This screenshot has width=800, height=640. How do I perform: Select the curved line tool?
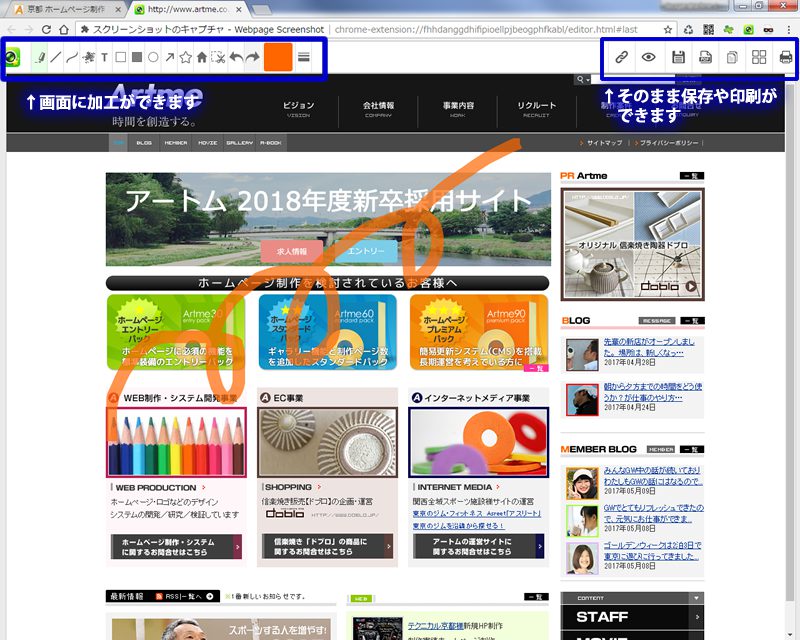[72, 57]
